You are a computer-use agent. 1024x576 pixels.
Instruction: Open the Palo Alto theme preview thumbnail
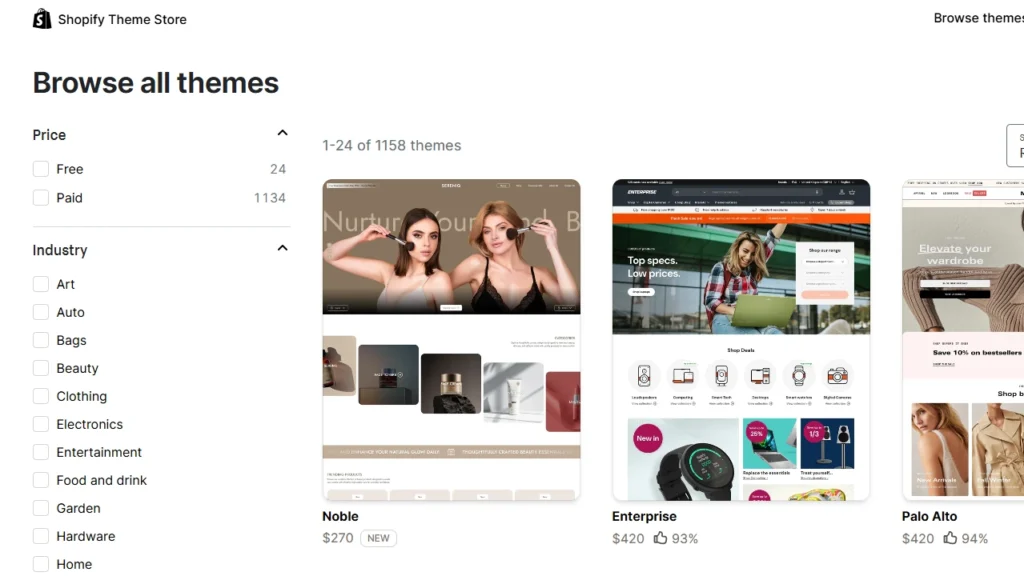963,340
